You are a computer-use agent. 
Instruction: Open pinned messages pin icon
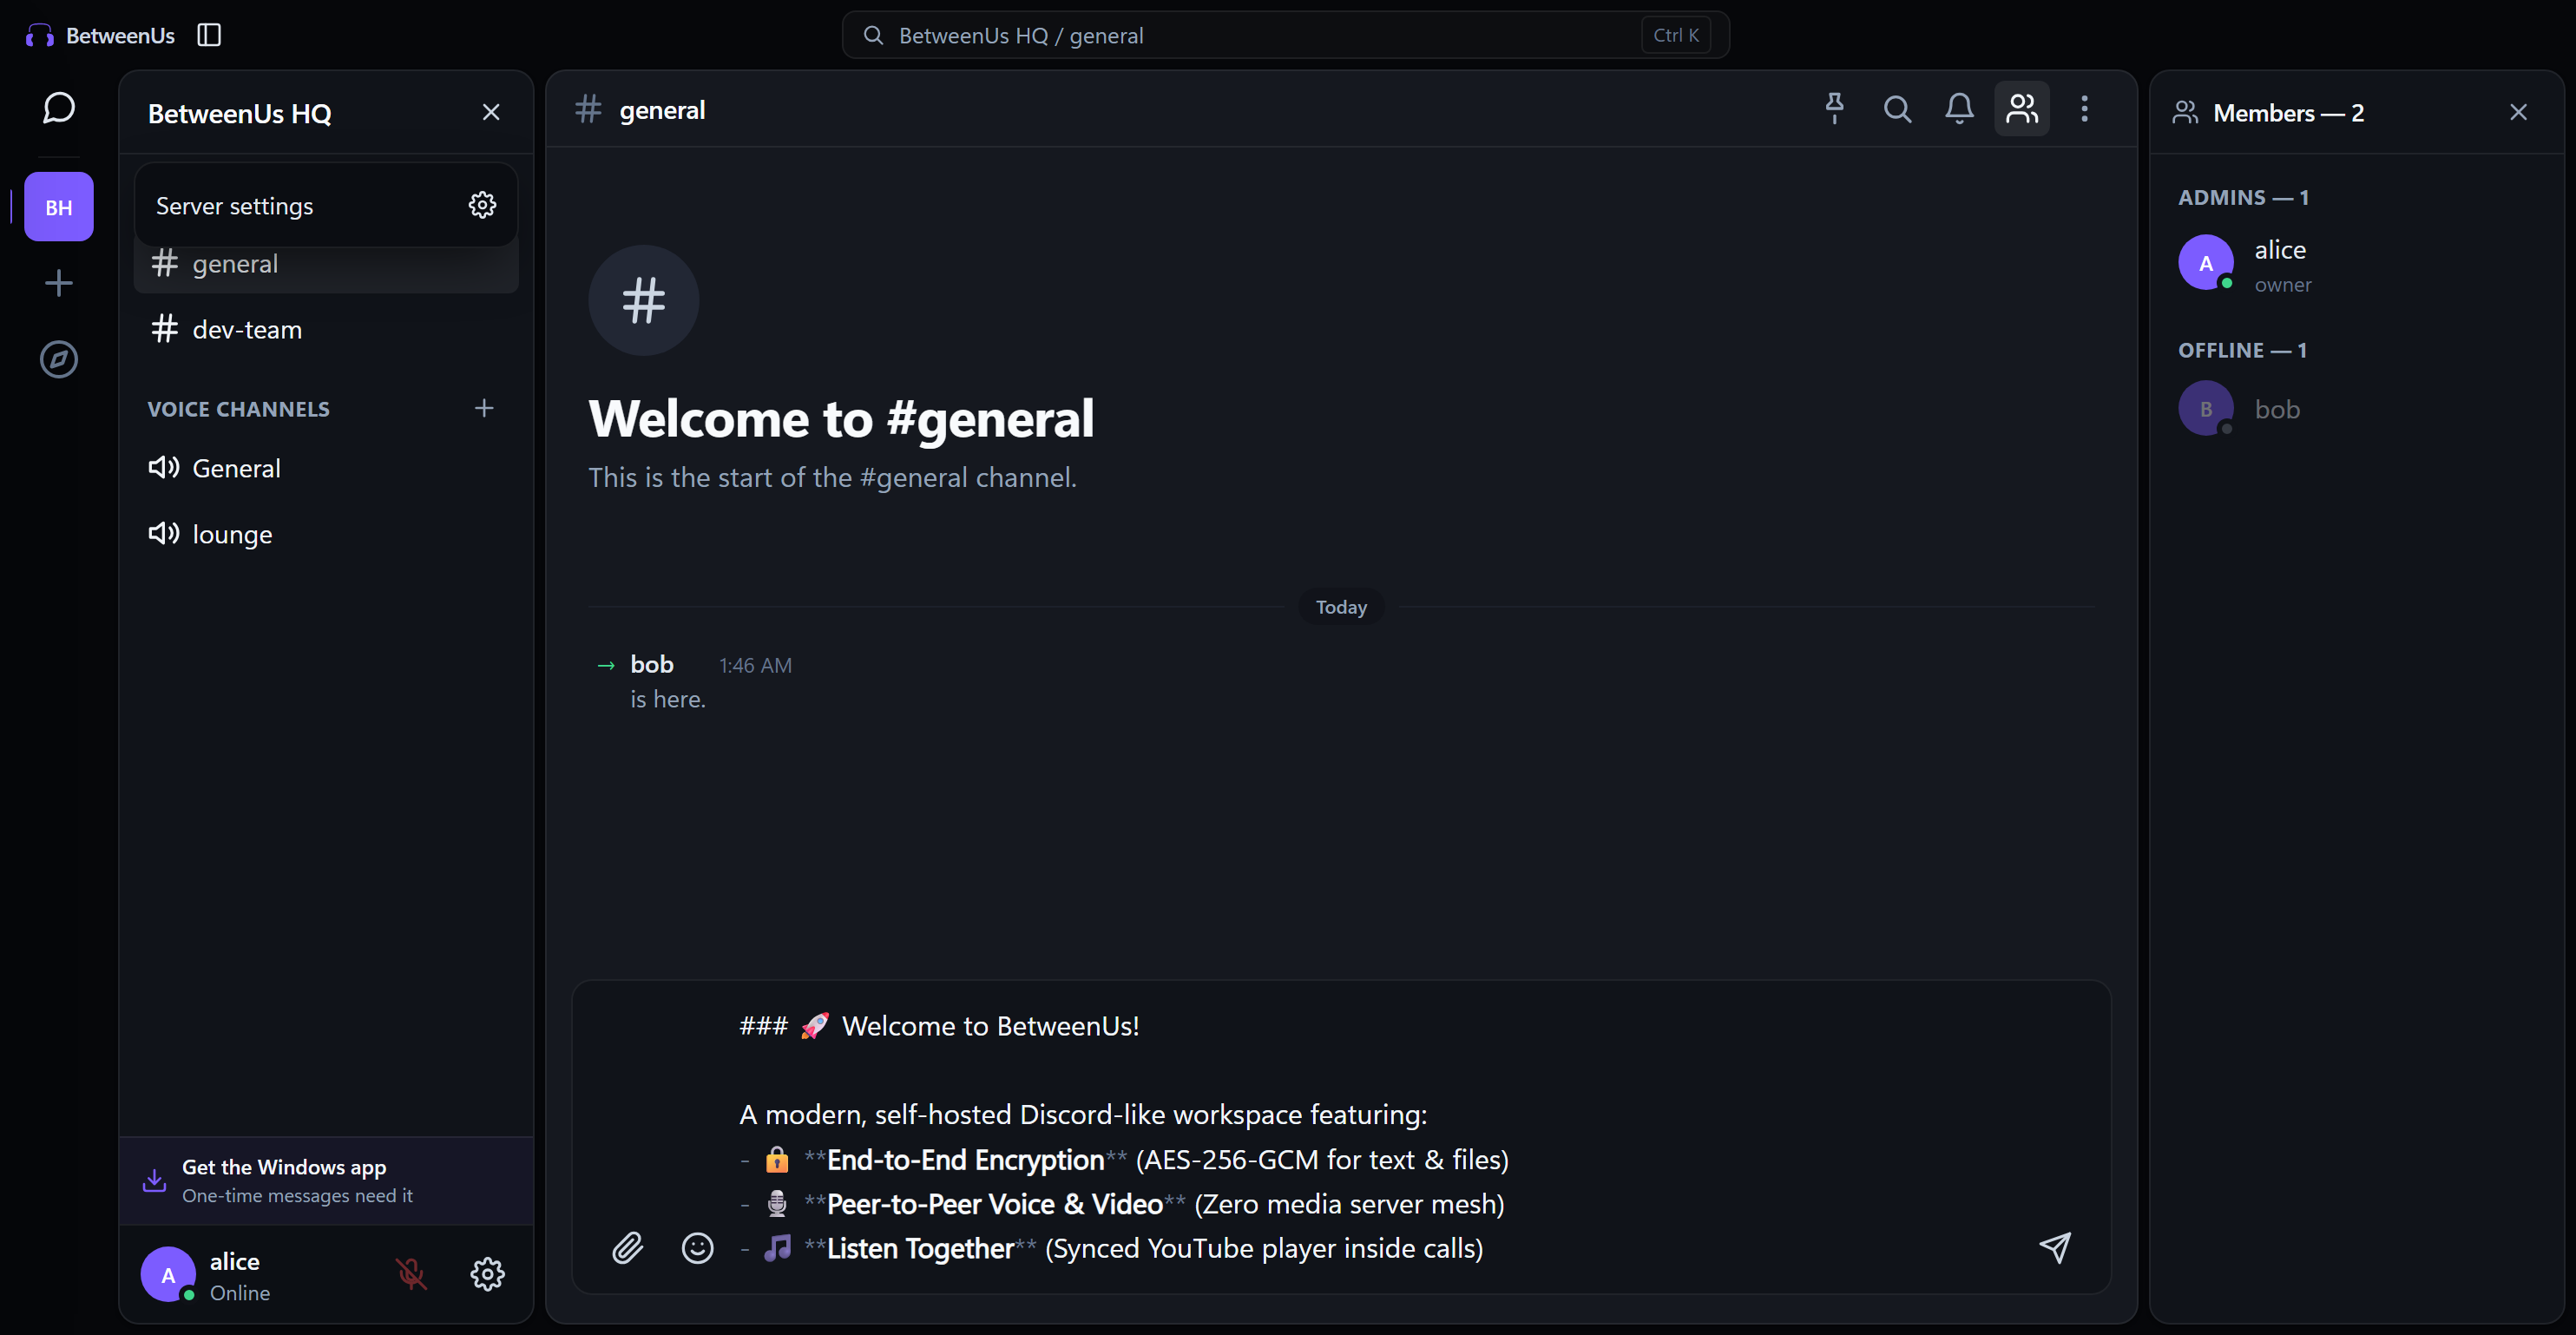(1835, 108)
